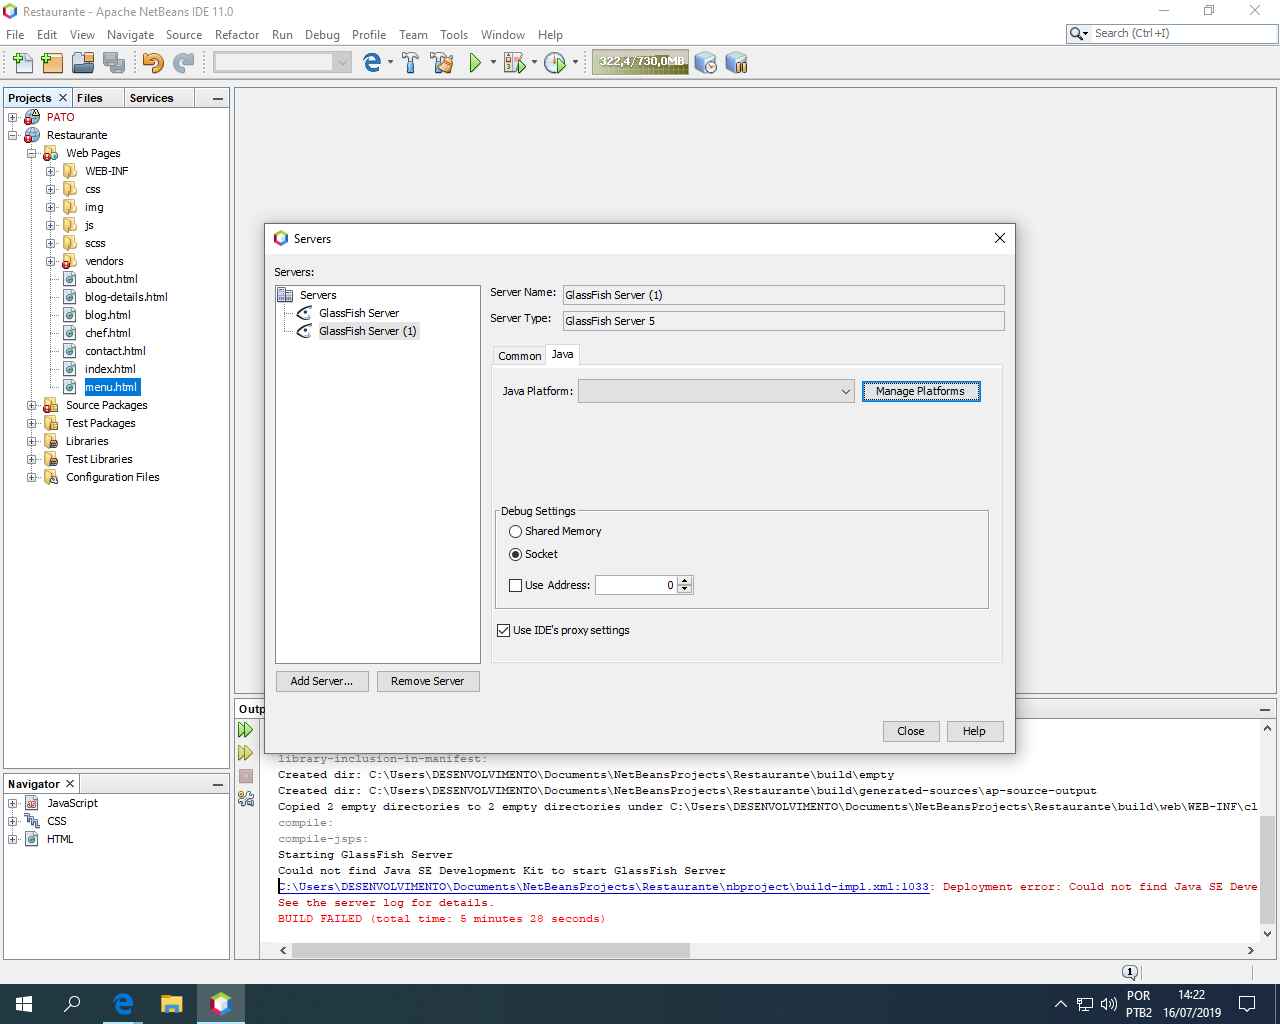Click the volume icon in system tray
1280x1024 pixels.
click(1108, 1004)
